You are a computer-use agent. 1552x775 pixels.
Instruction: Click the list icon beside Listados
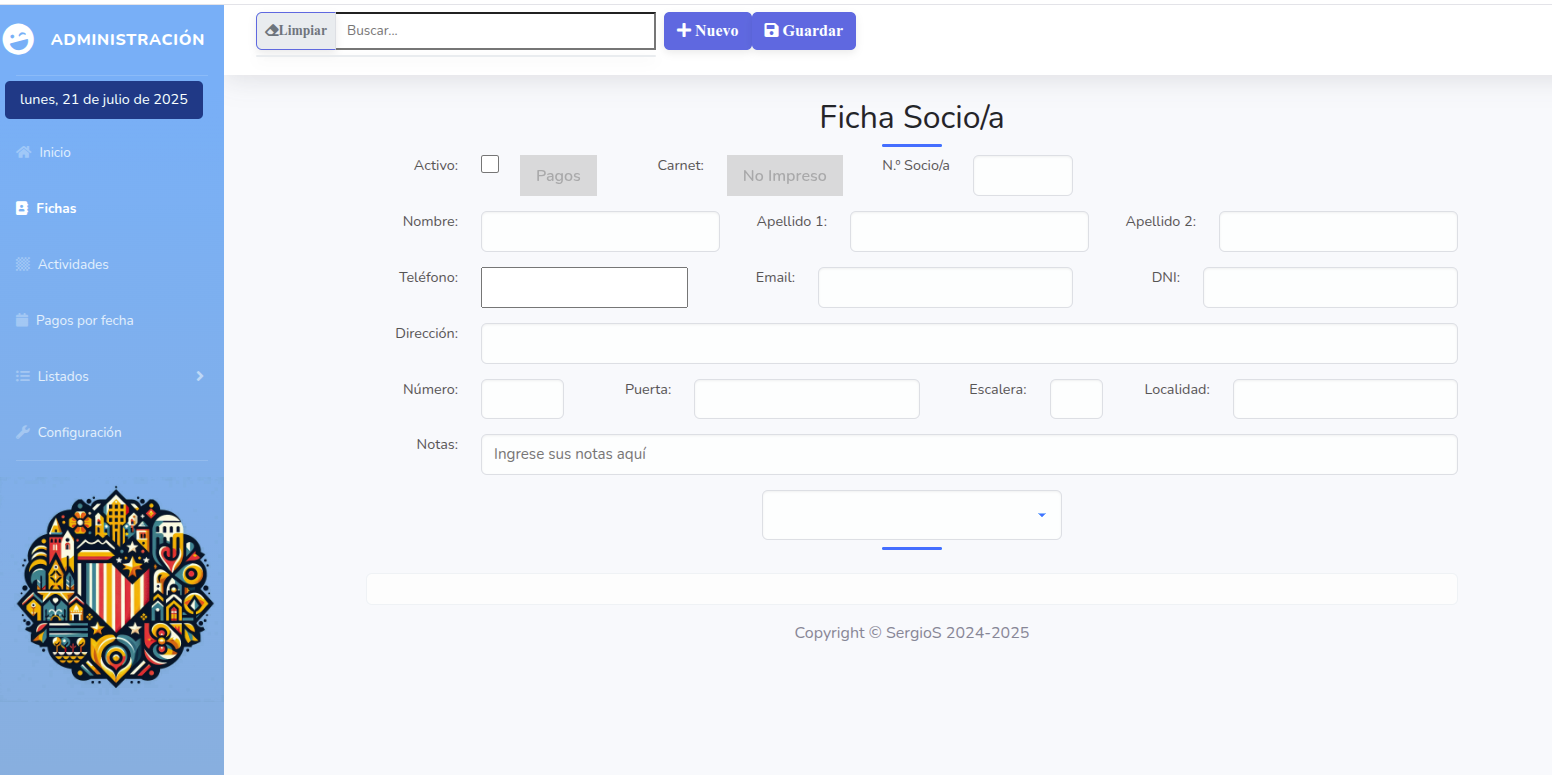tap(23, 377)
